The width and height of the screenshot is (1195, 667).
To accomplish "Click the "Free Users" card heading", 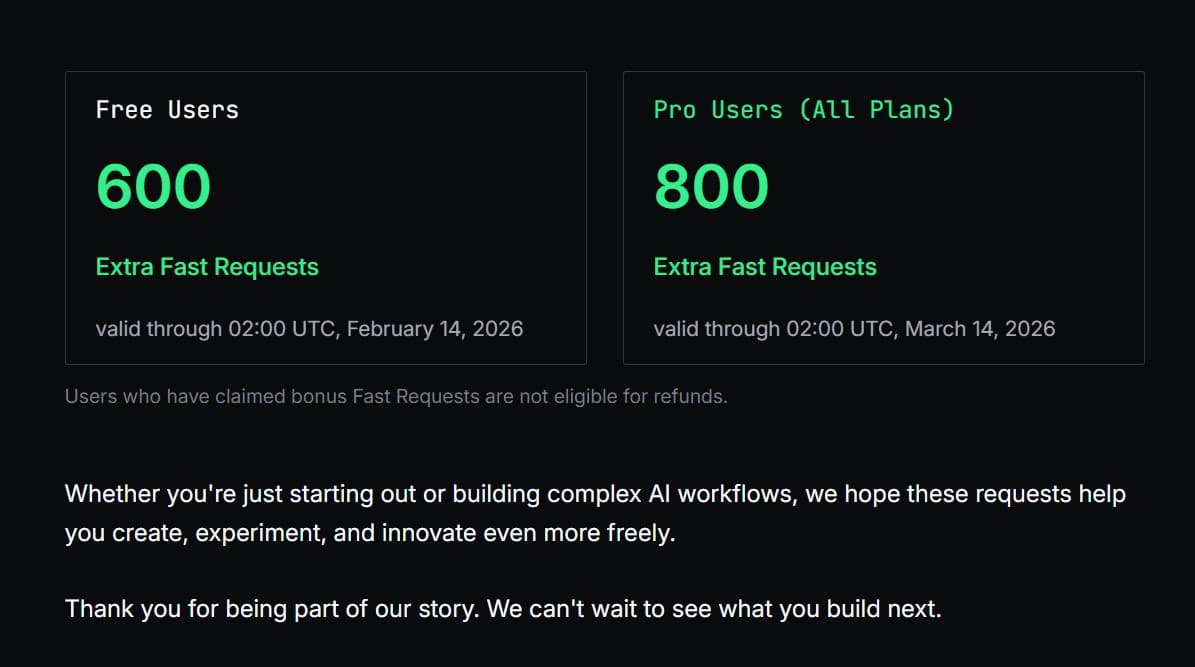I will pyautogui.click(x=167, y=110).
